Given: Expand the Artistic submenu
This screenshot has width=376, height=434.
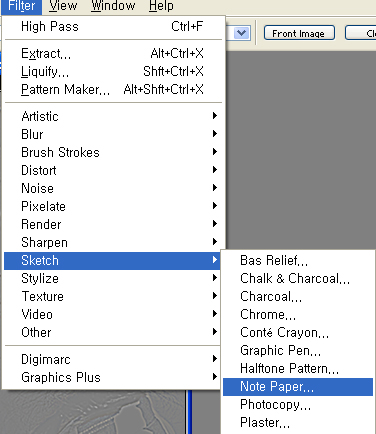Looking at the screenshot, I should tap(112, 116).
